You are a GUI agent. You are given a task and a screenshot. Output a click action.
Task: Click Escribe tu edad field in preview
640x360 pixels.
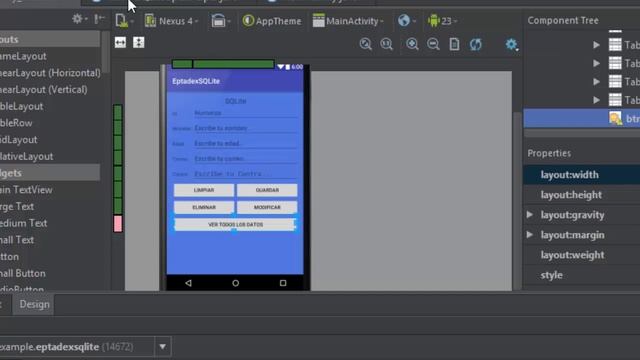tap(246, 144)
